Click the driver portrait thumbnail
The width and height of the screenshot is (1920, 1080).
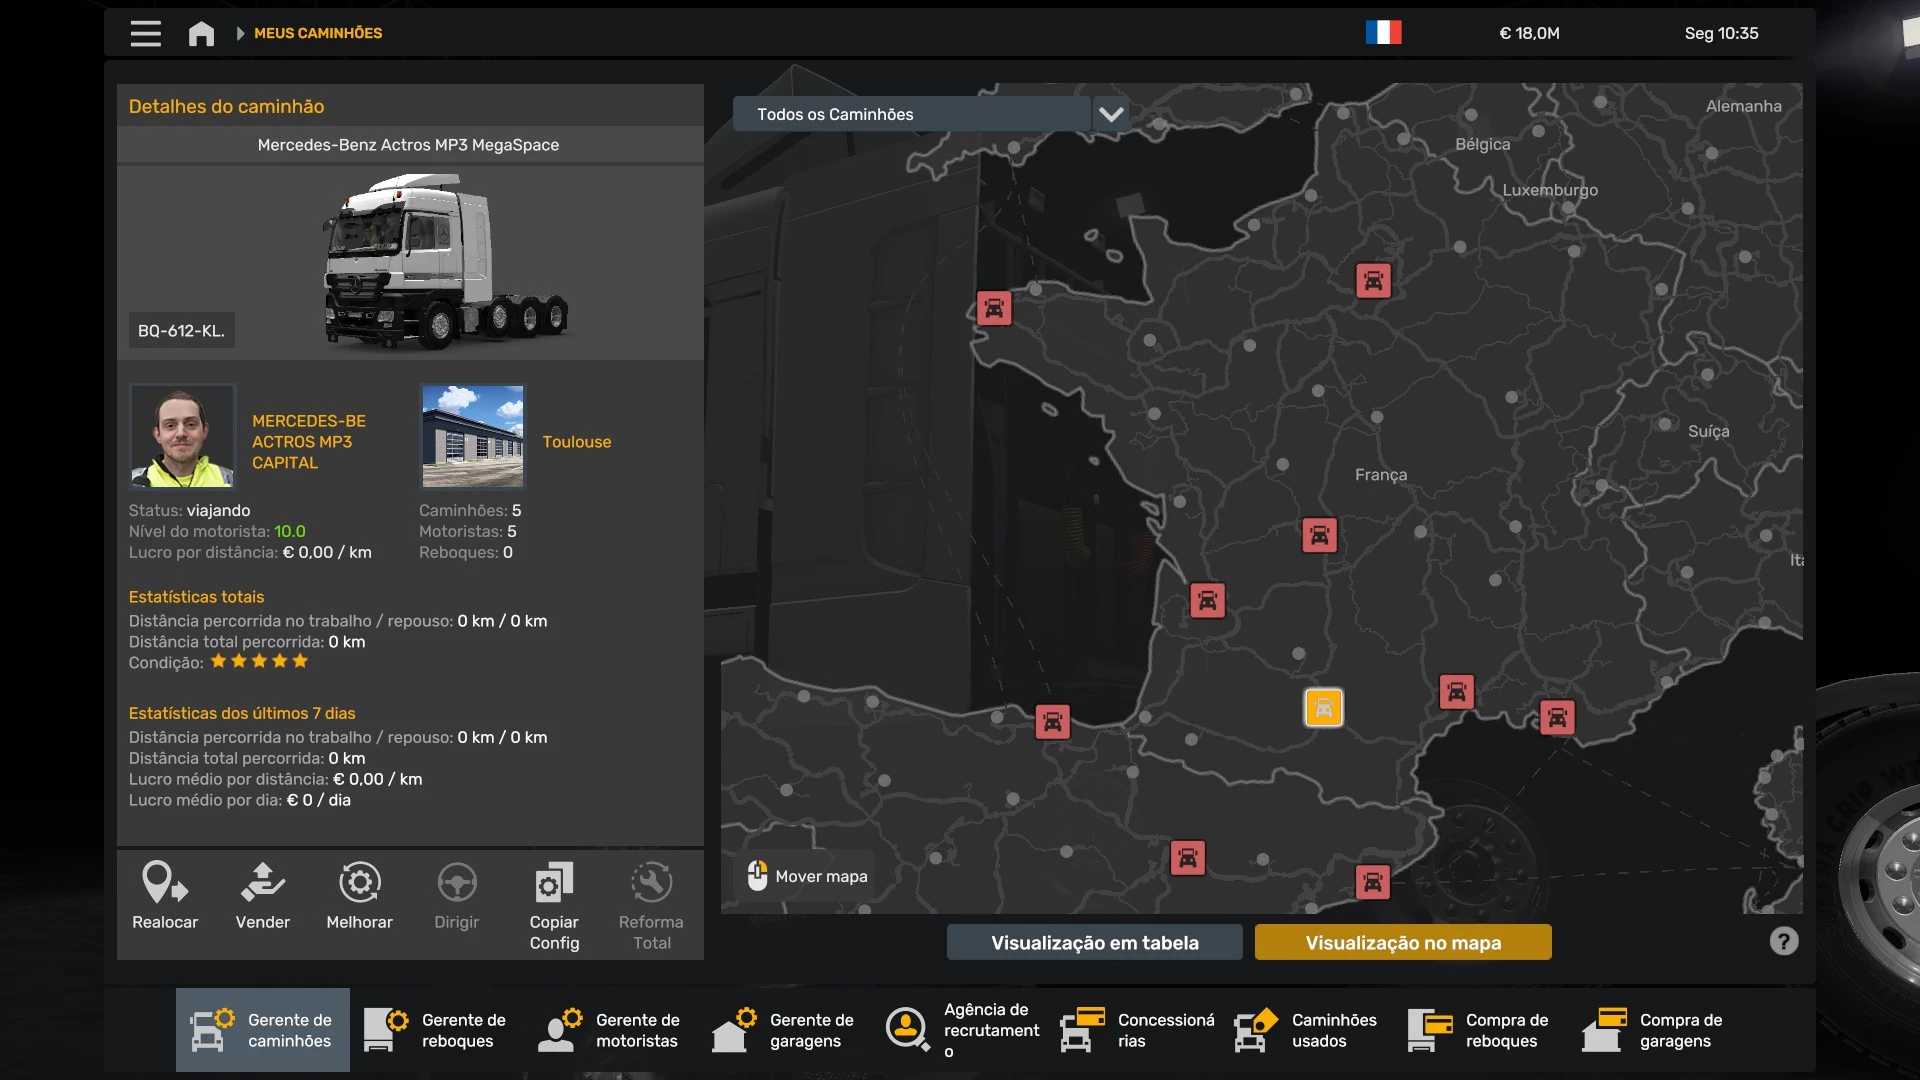pos(182,436)
